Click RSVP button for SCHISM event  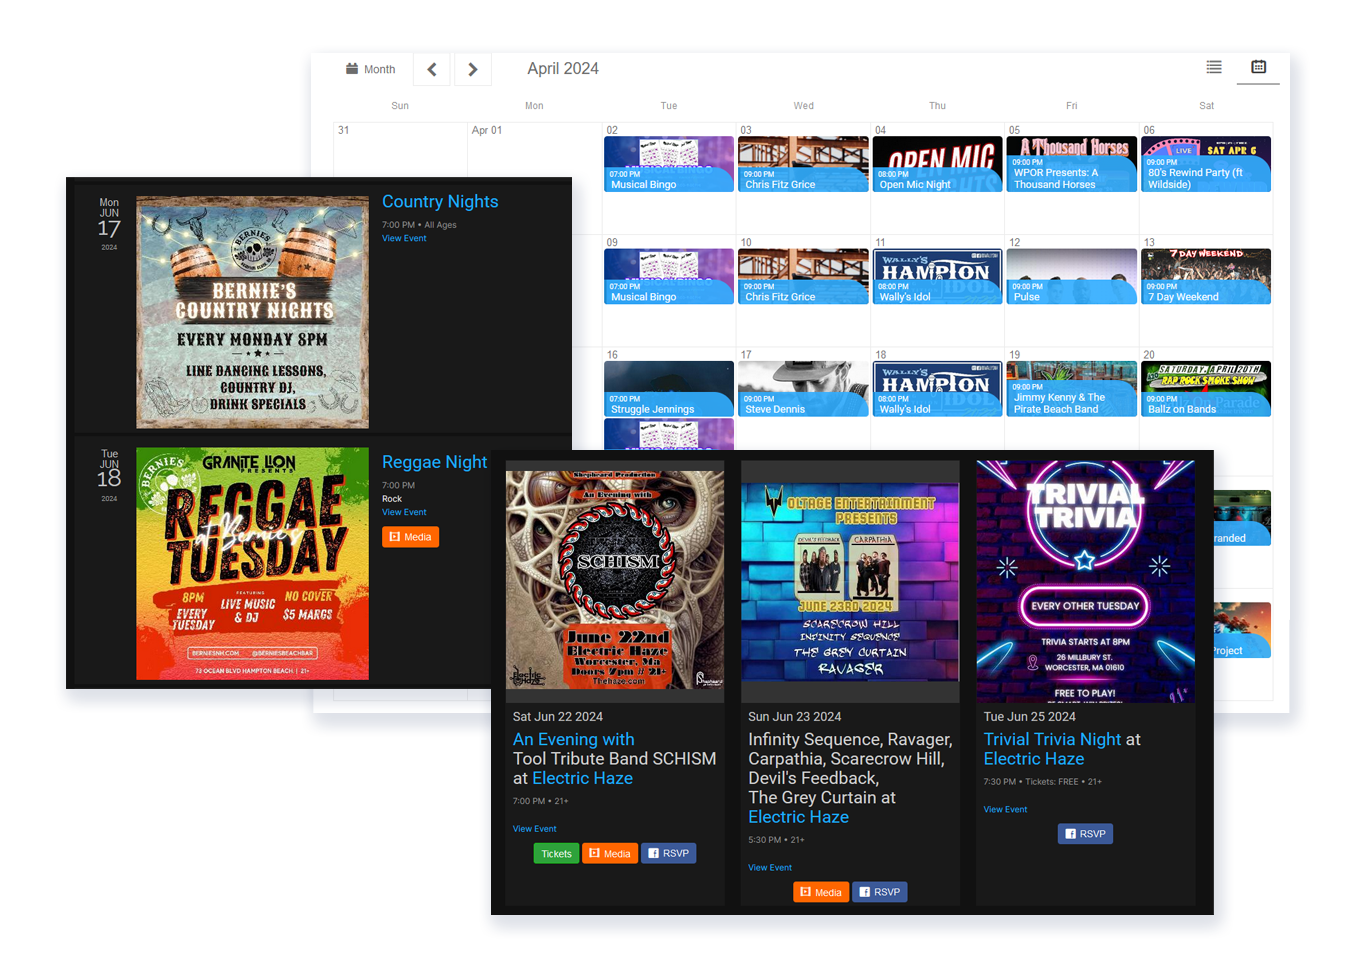[x=668, y=853]
